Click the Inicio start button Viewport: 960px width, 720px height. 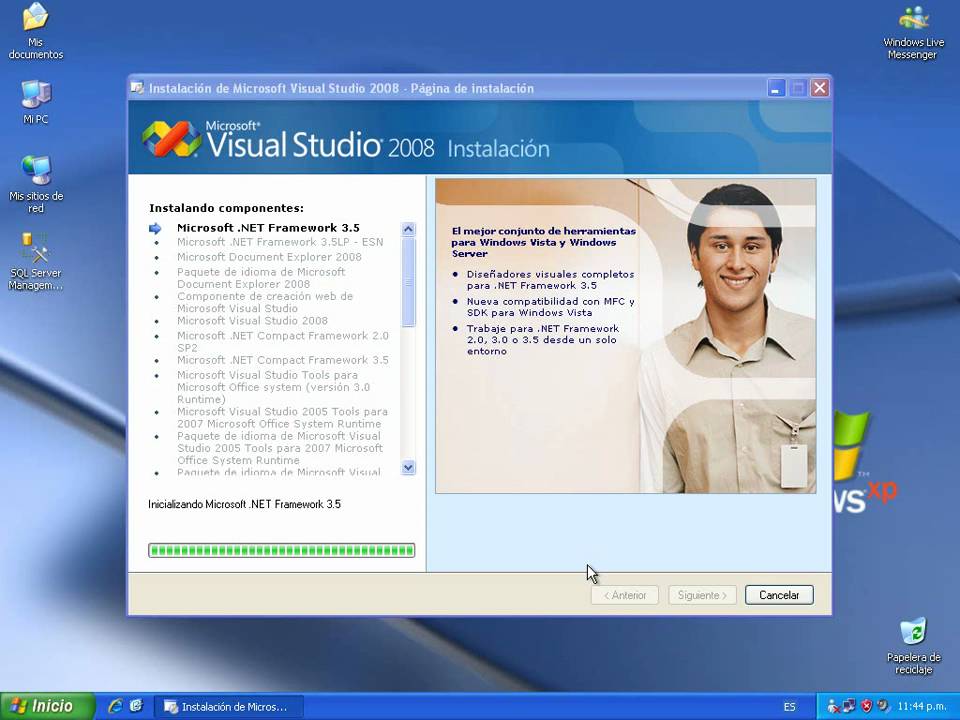[x=47, y=707]
